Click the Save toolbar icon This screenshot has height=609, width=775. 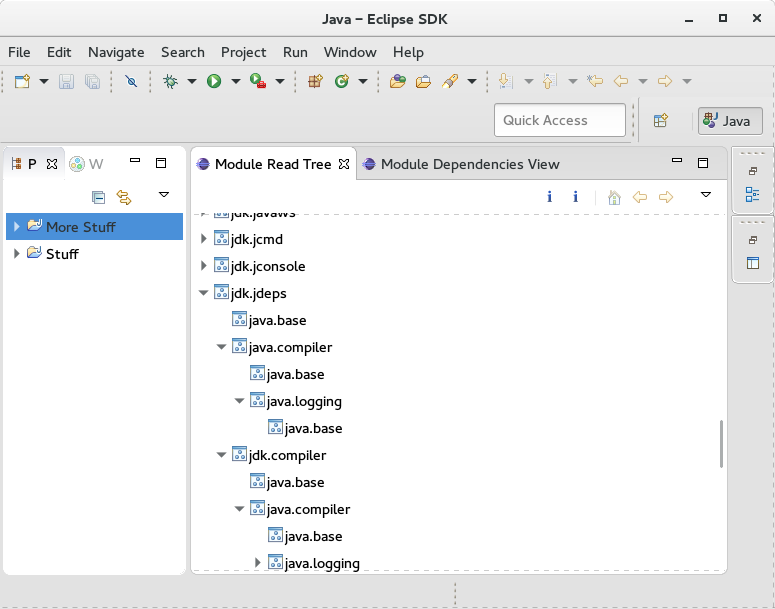tap(66, 81)
